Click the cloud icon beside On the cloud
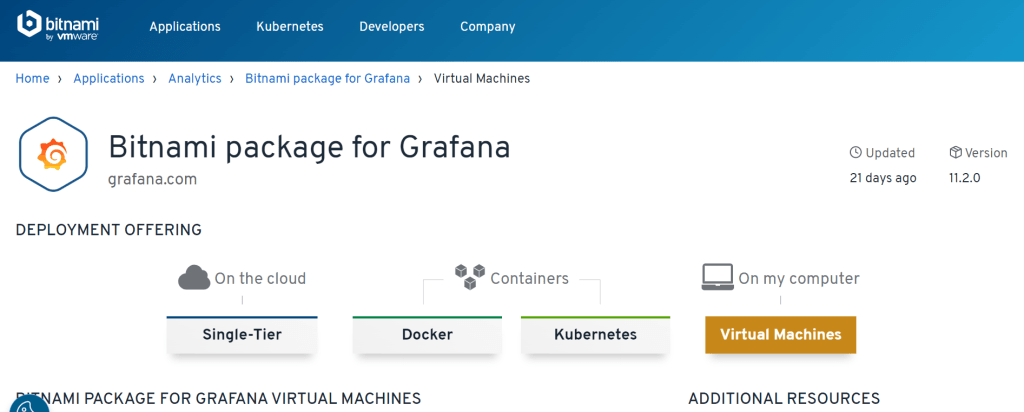 point(194,278)
